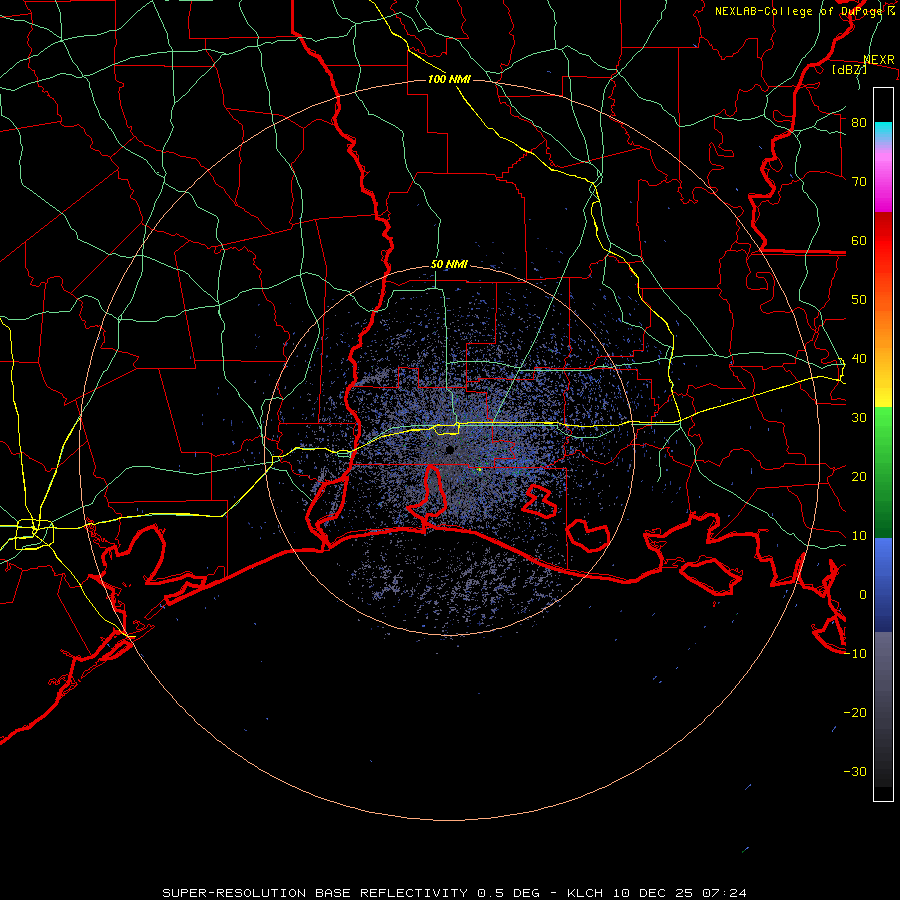The height and width of the screenshot is (900, 900).
Task: Click the cyan band of the color bar
Action: click(883, 131)
